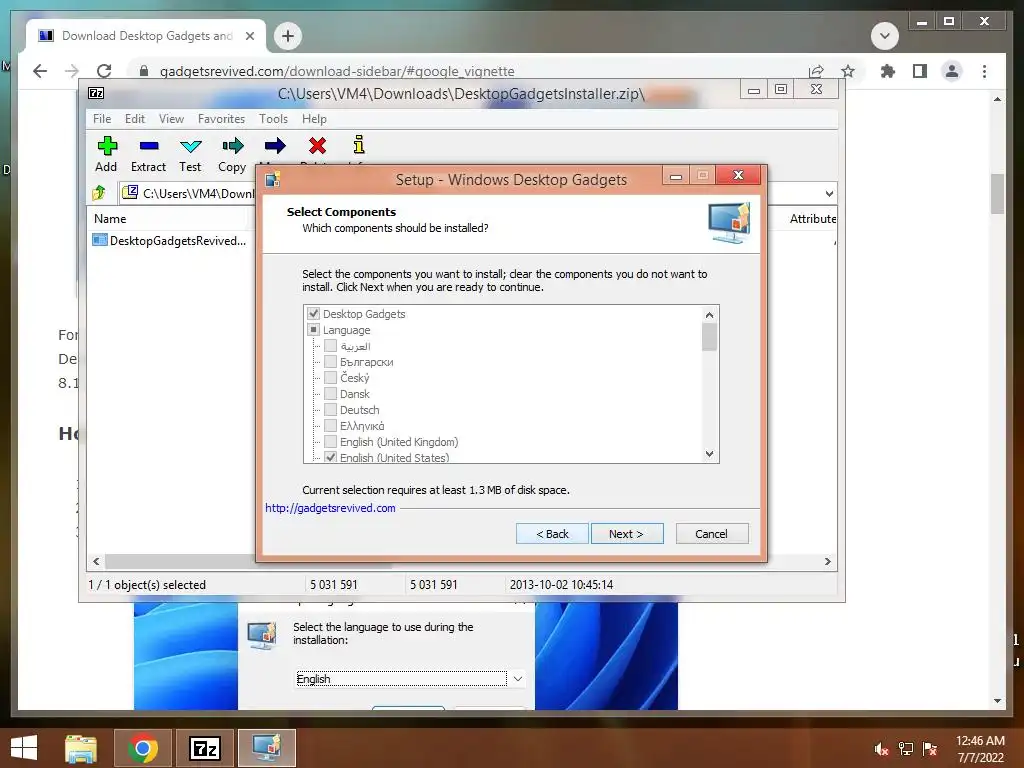The image size is (1024, 768).
Task: Close the Download Desktop Gadgets tab
Action: click(249, 36)
